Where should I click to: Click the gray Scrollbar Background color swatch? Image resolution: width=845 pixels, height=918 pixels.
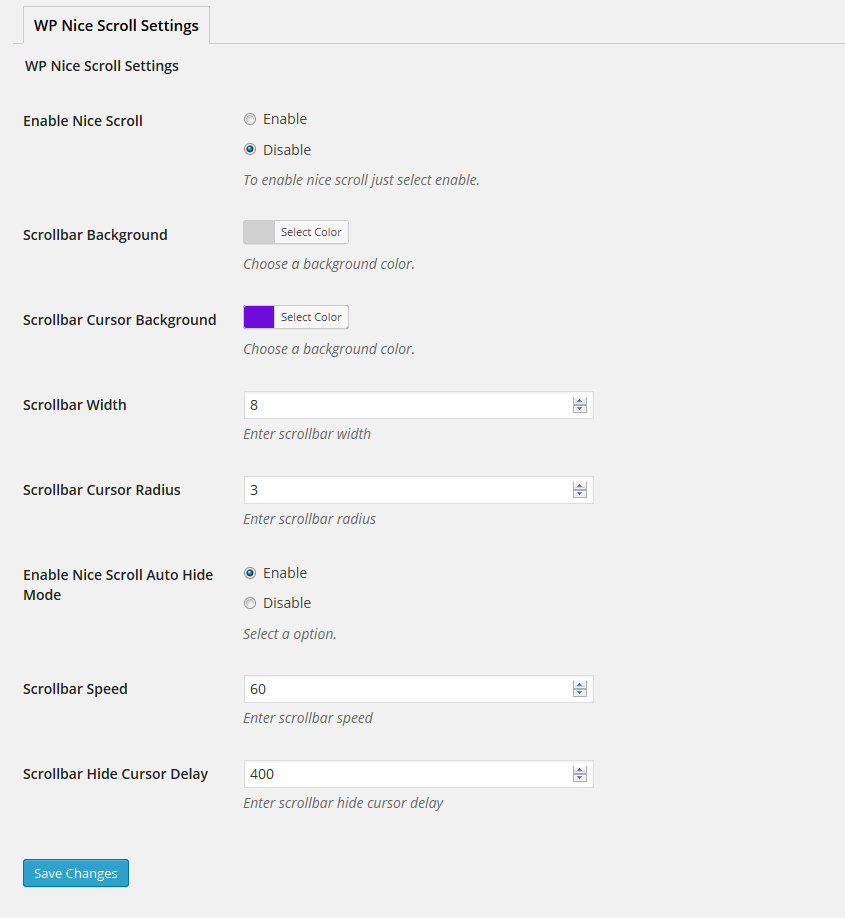(259, 232)
